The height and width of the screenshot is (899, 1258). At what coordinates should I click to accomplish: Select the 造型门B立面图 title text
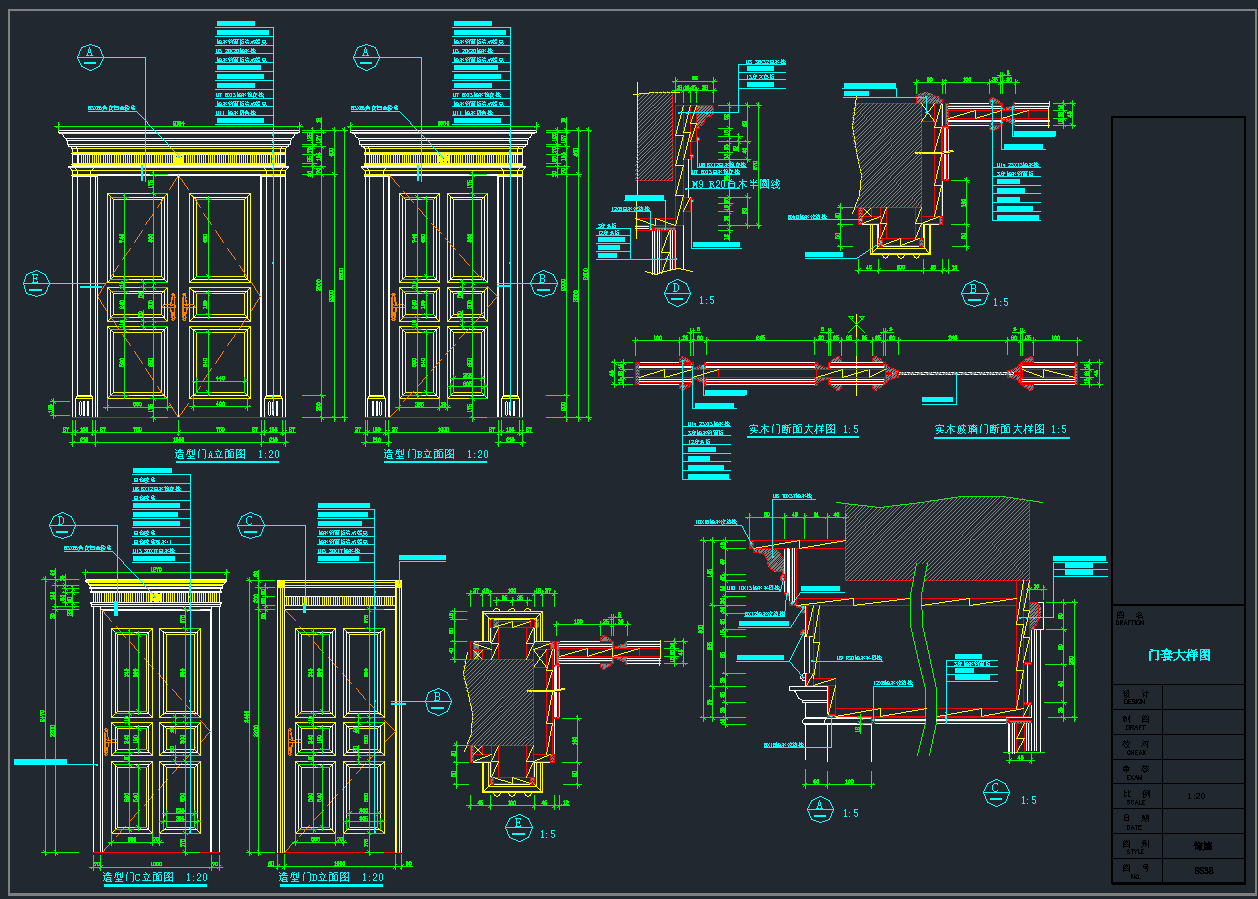coord(436,455)
